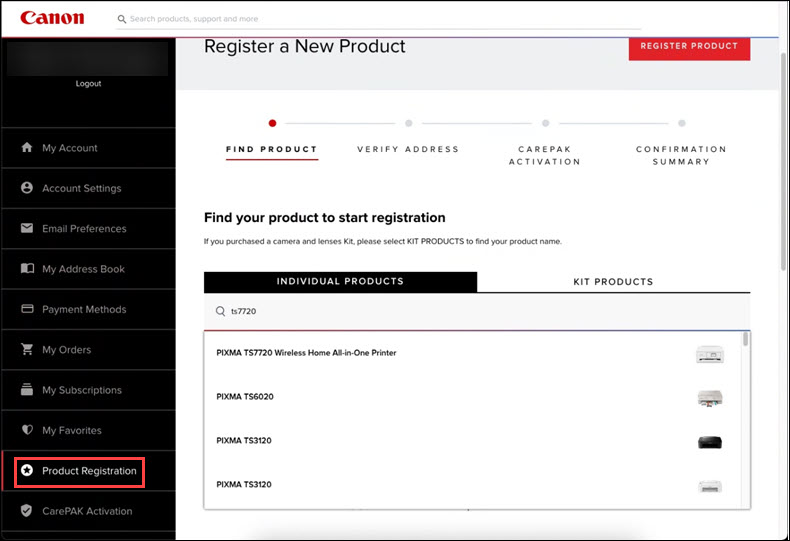Screen dimensions: 790x541
Task: Click the Confirmation Summary step dot
Action: click(682, 123)
